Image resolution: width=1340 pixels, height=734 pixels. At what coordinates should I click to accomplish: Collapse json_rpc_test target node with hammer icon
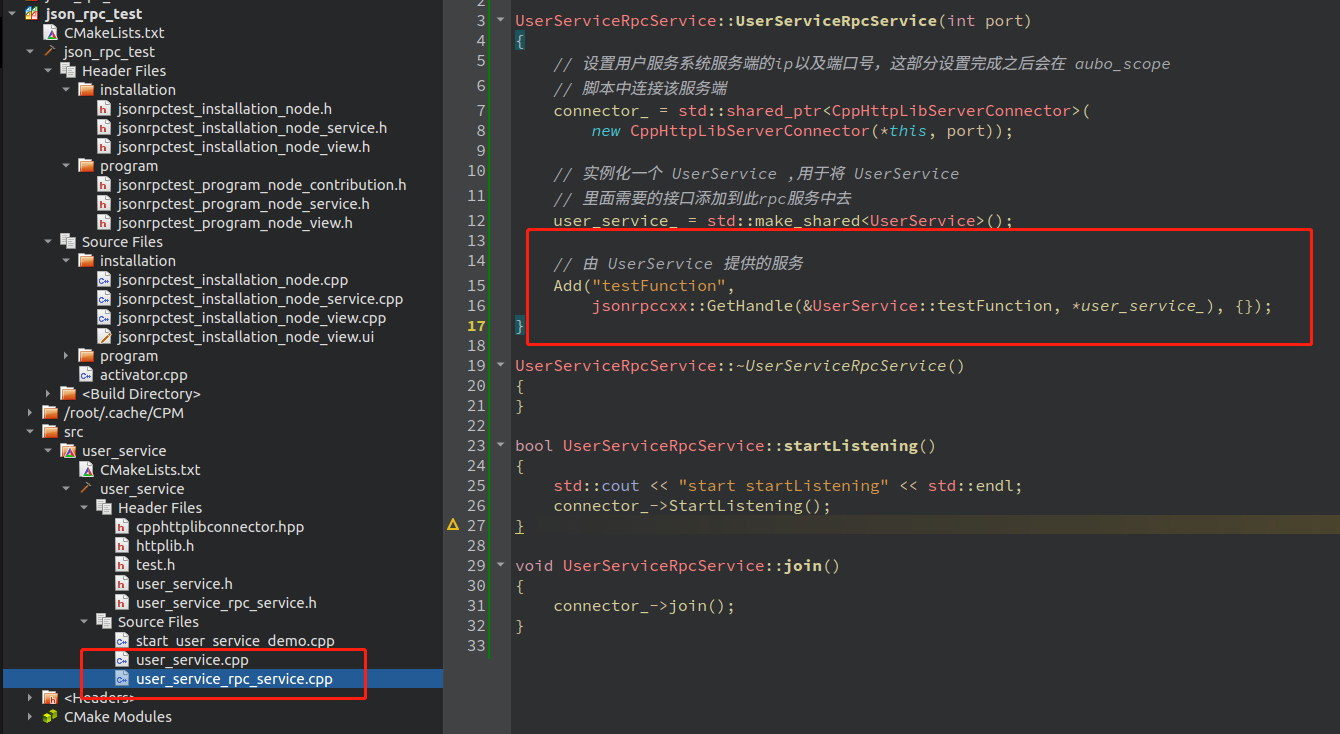click(x=29, y=52)
